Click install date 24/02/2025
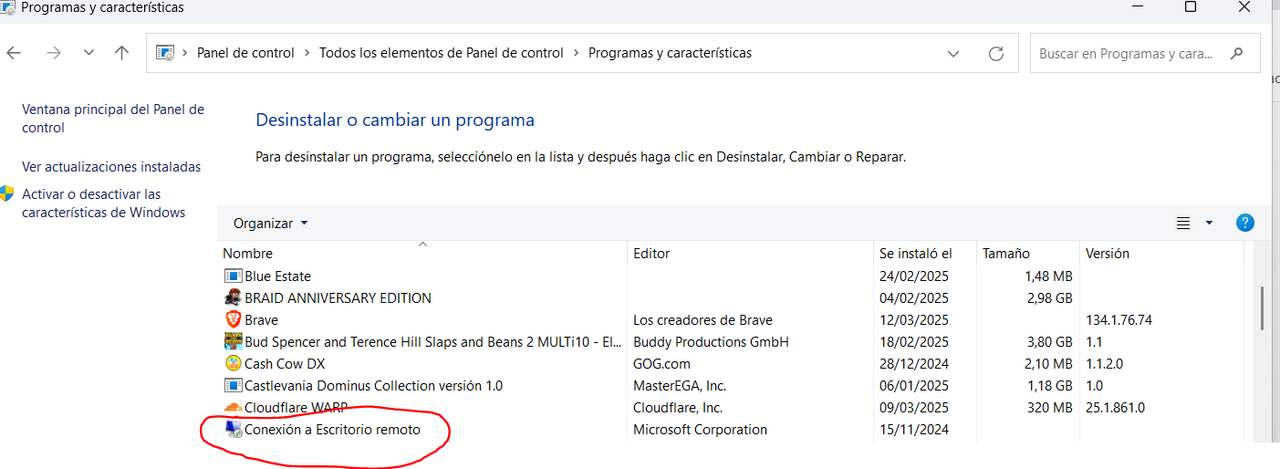 pos(913,276)
